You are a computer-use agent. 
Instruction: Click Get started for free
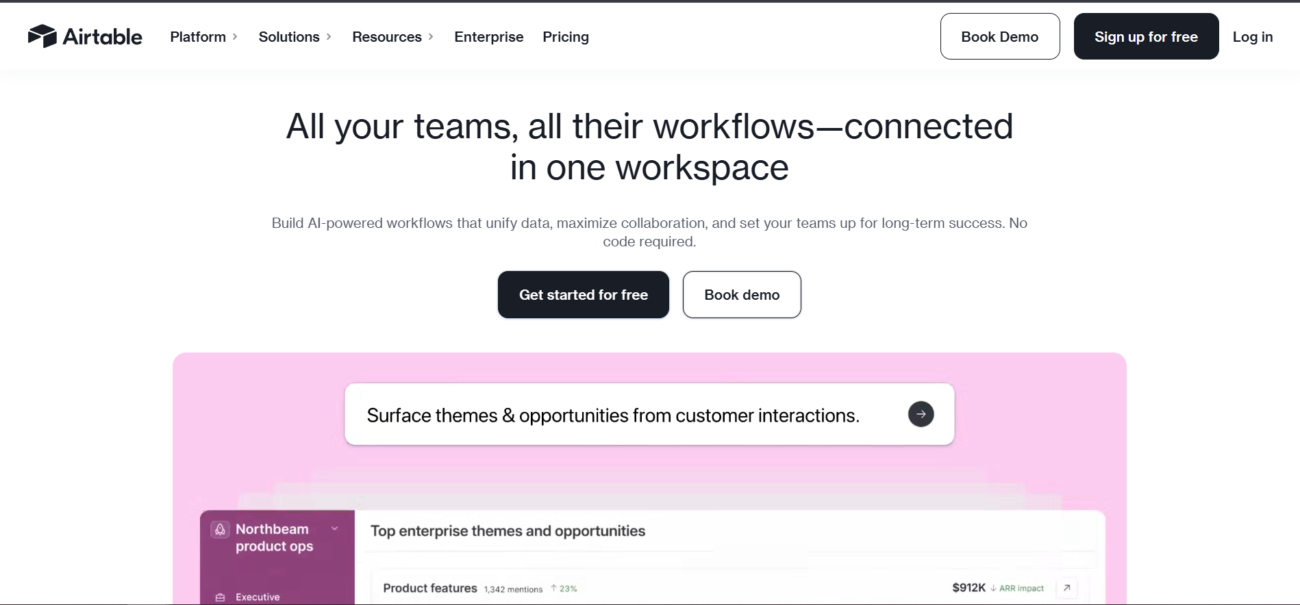pos(583,295)
